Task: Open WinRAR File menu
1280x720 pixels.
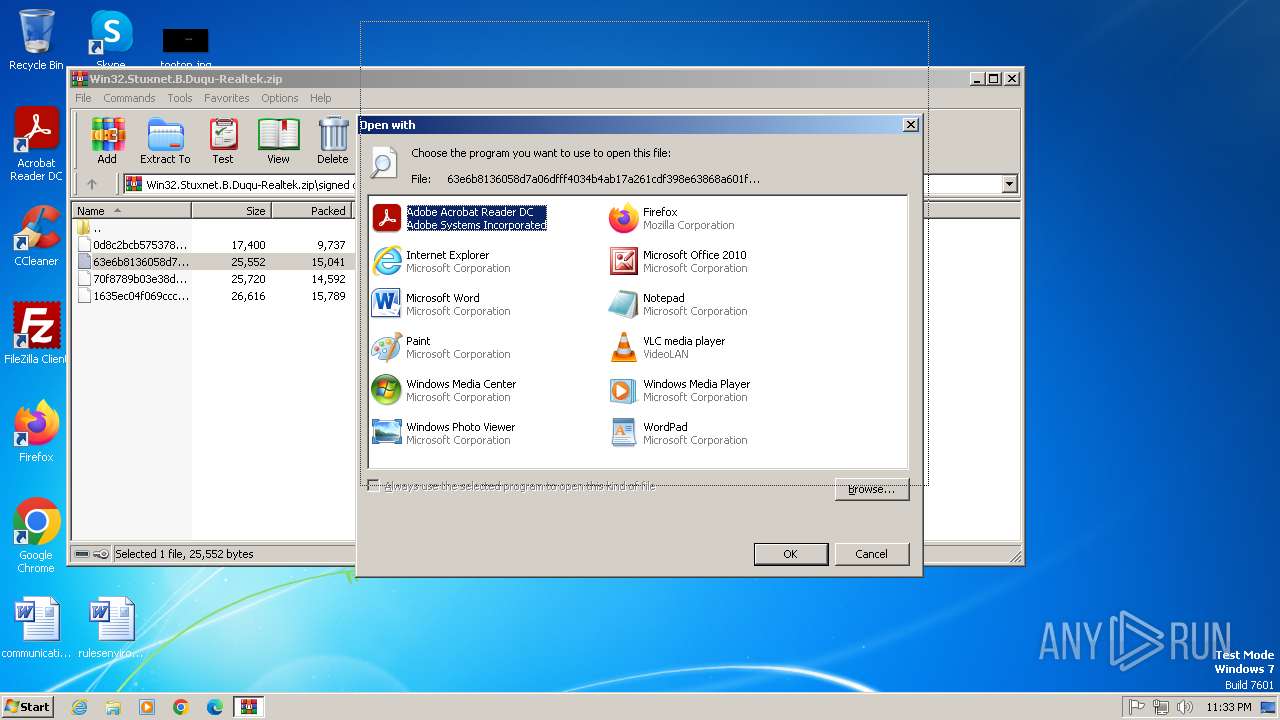Action: tap(83, 98)
